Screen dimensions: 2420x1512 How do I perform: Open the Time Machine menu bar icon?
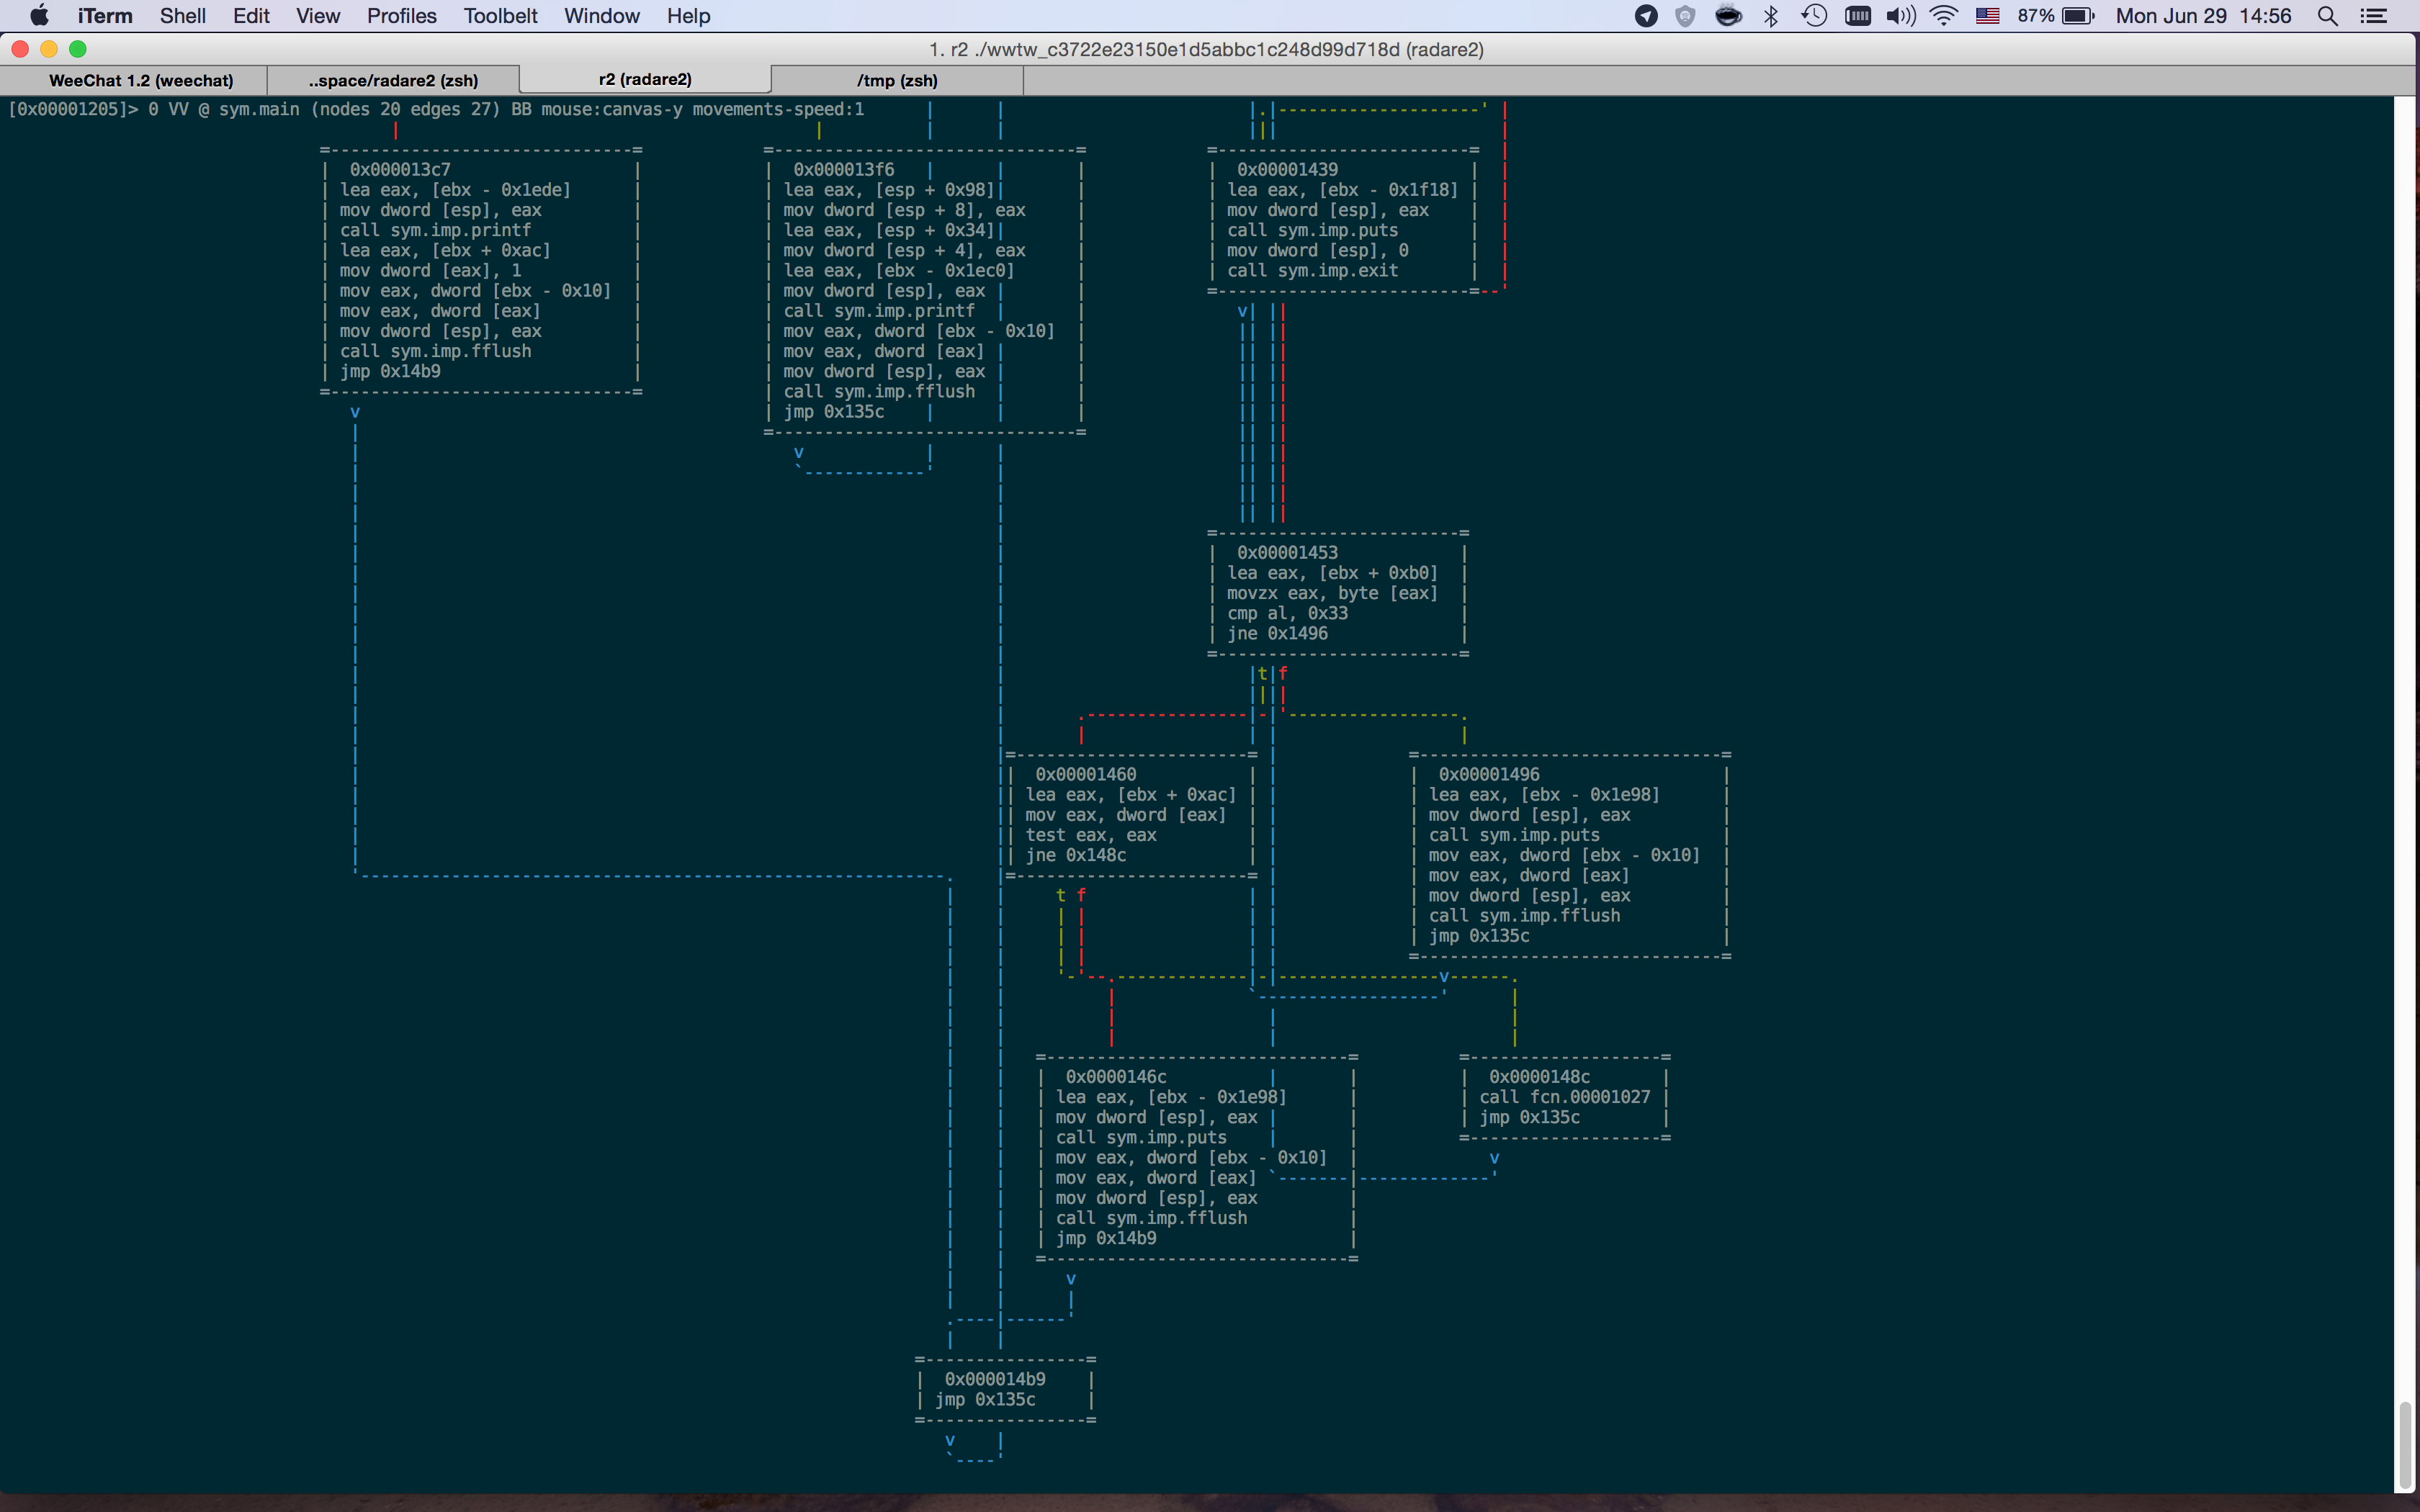1814,16
